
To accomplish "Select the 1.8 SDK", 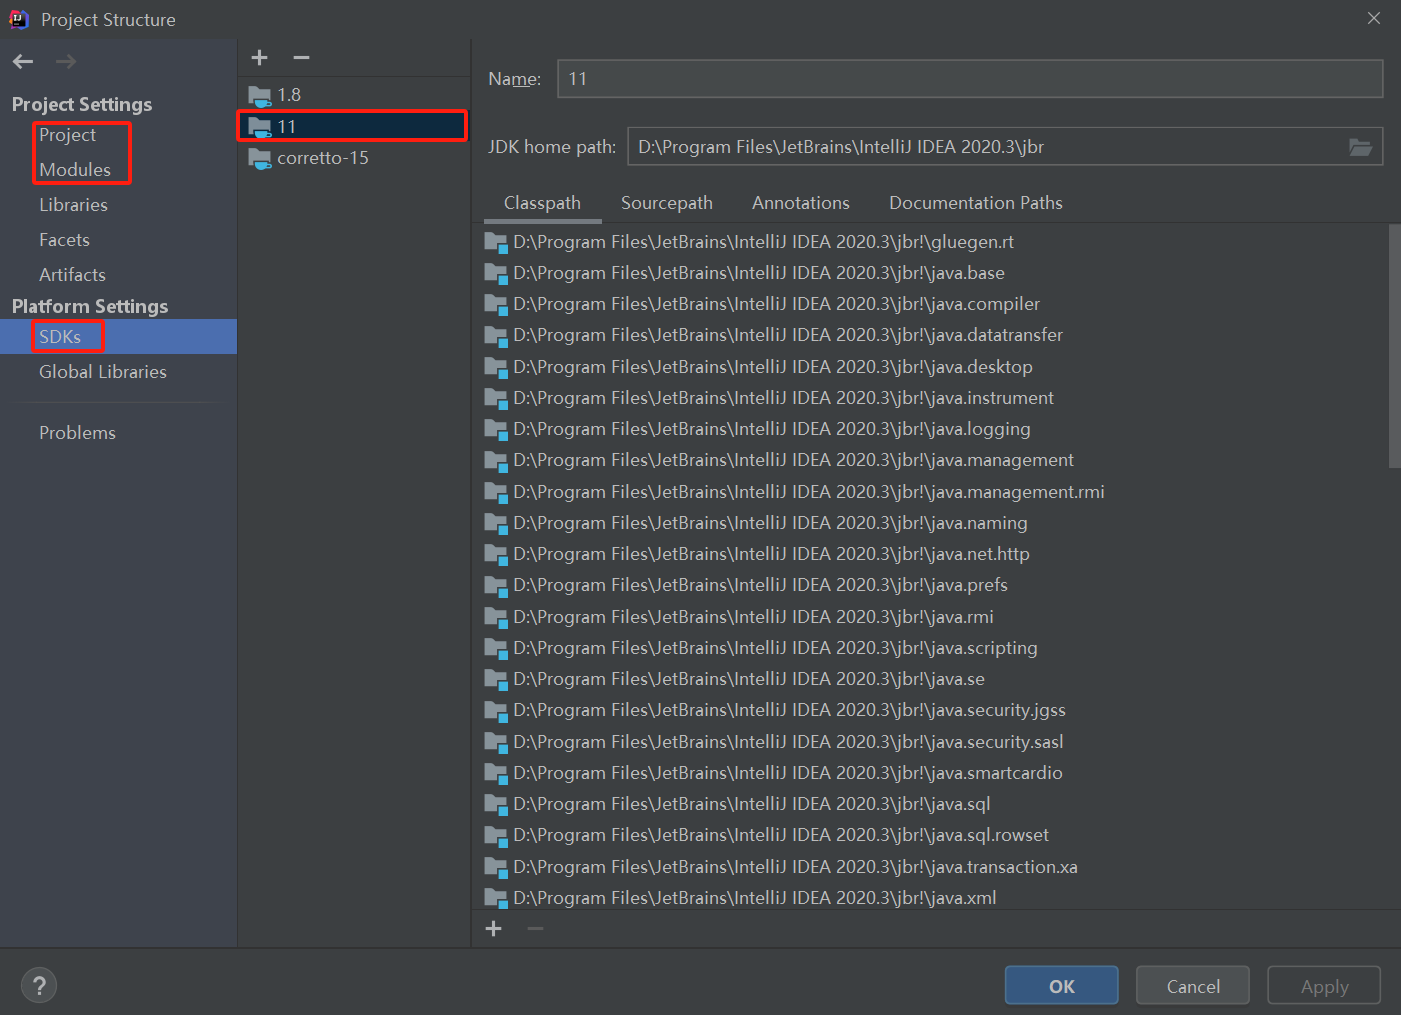I will coord(353,95).
